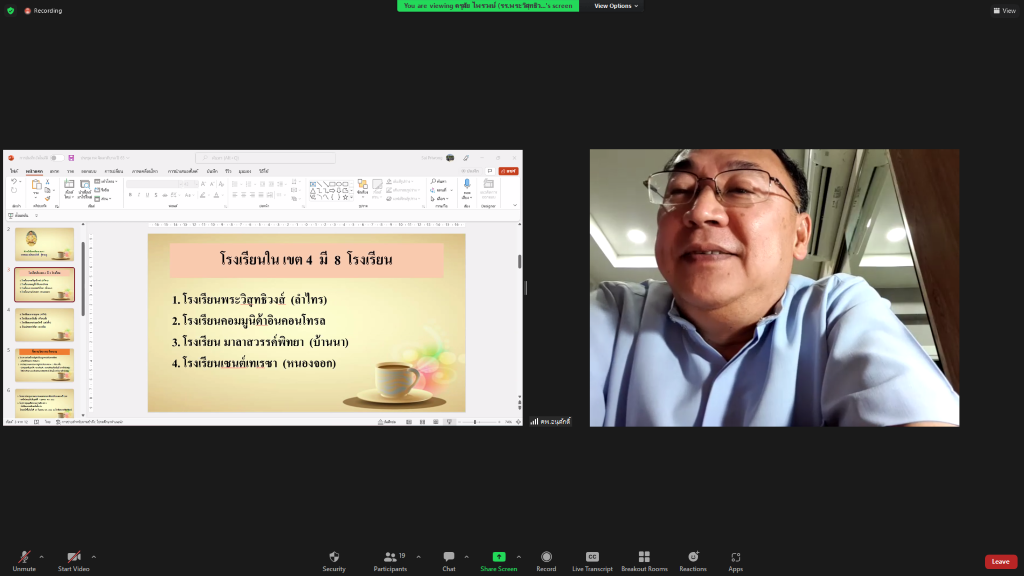Viewport: 1024px width, 576px height.
Task: Click the PowerPoint save icon
Action: [x=71, y=158]
